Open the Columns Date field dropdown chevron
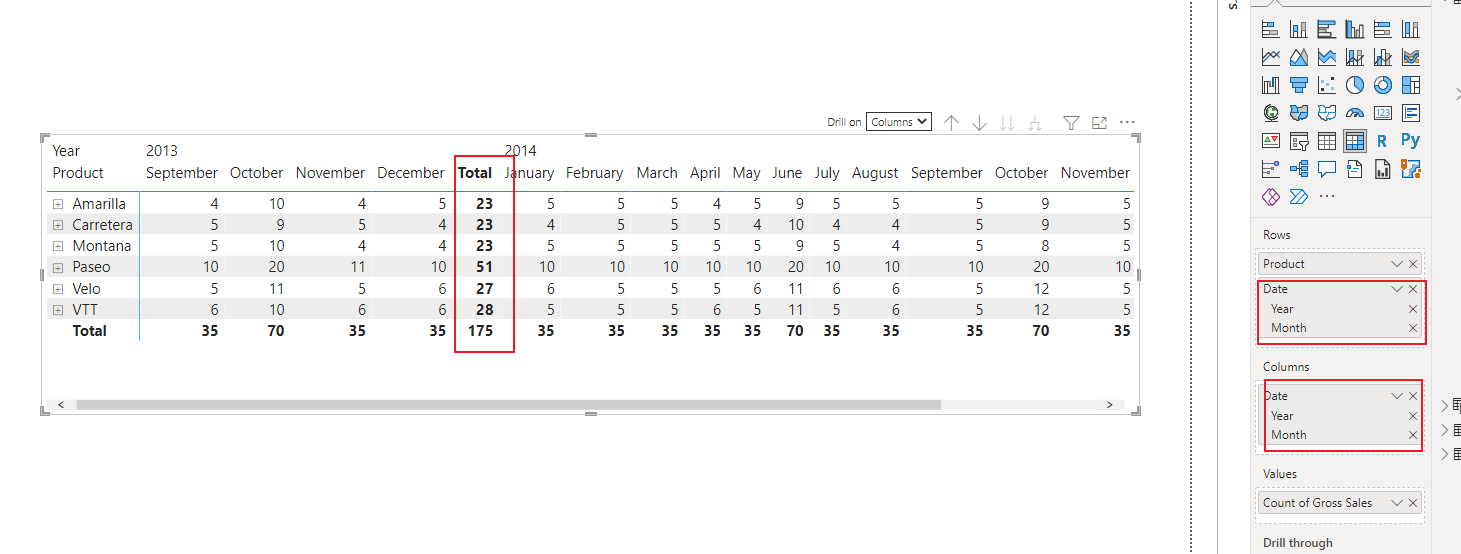This screenshot has width=1461, height=554. pos(1397,396)
